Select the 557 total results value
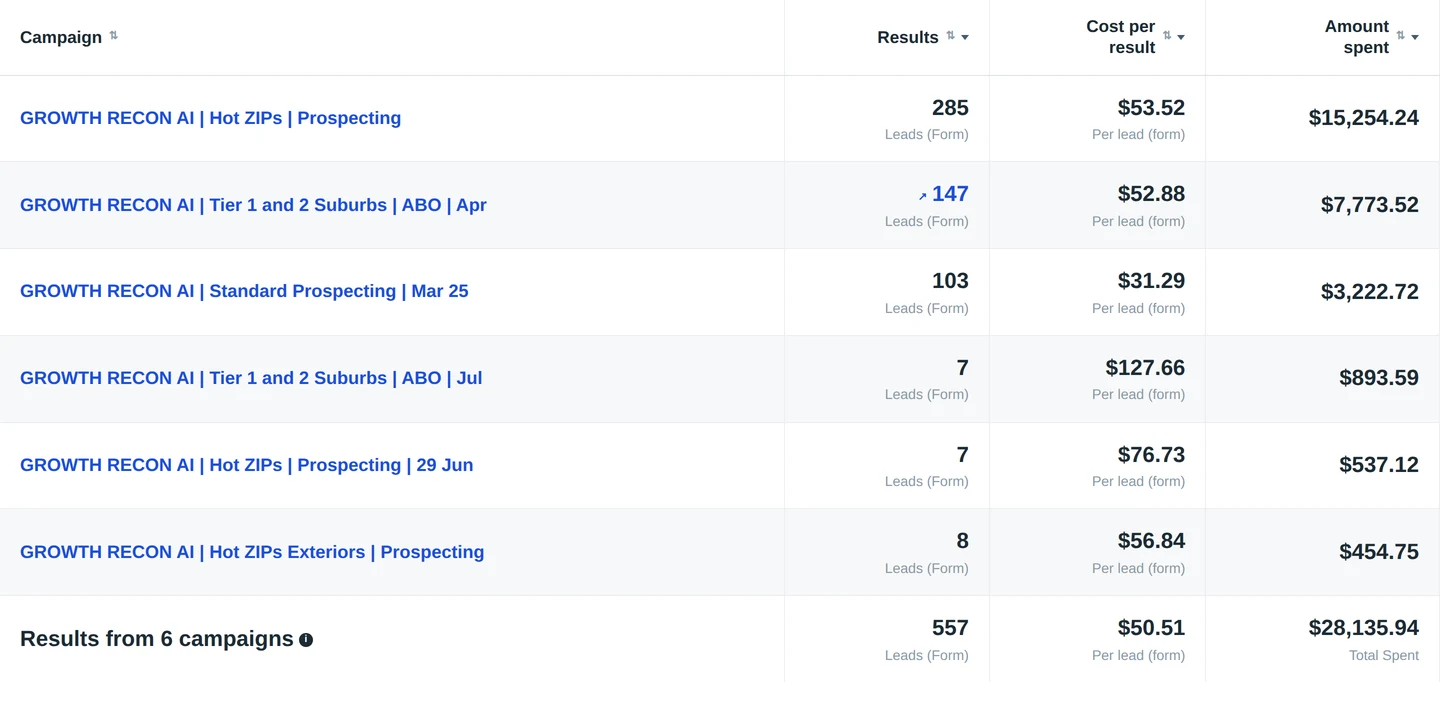This screenshot has height=706, width=1440. click(x=950, y=628)
